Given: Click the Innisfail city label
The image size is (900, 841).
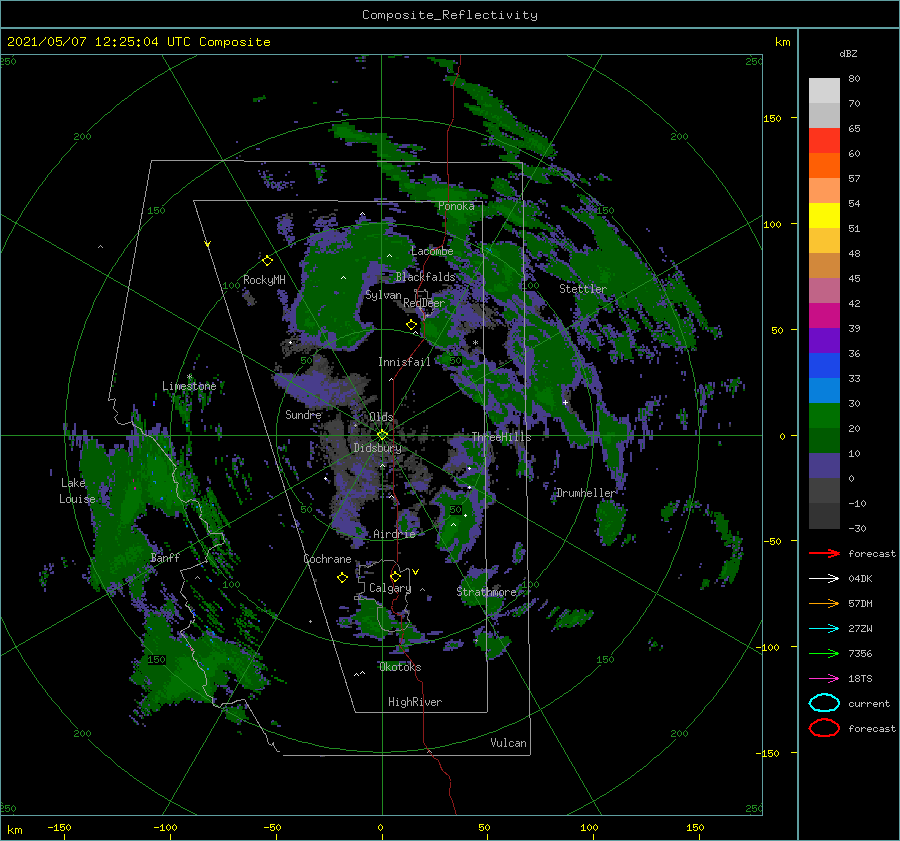Looking at the screenshot, I should (x=404, y=362).
